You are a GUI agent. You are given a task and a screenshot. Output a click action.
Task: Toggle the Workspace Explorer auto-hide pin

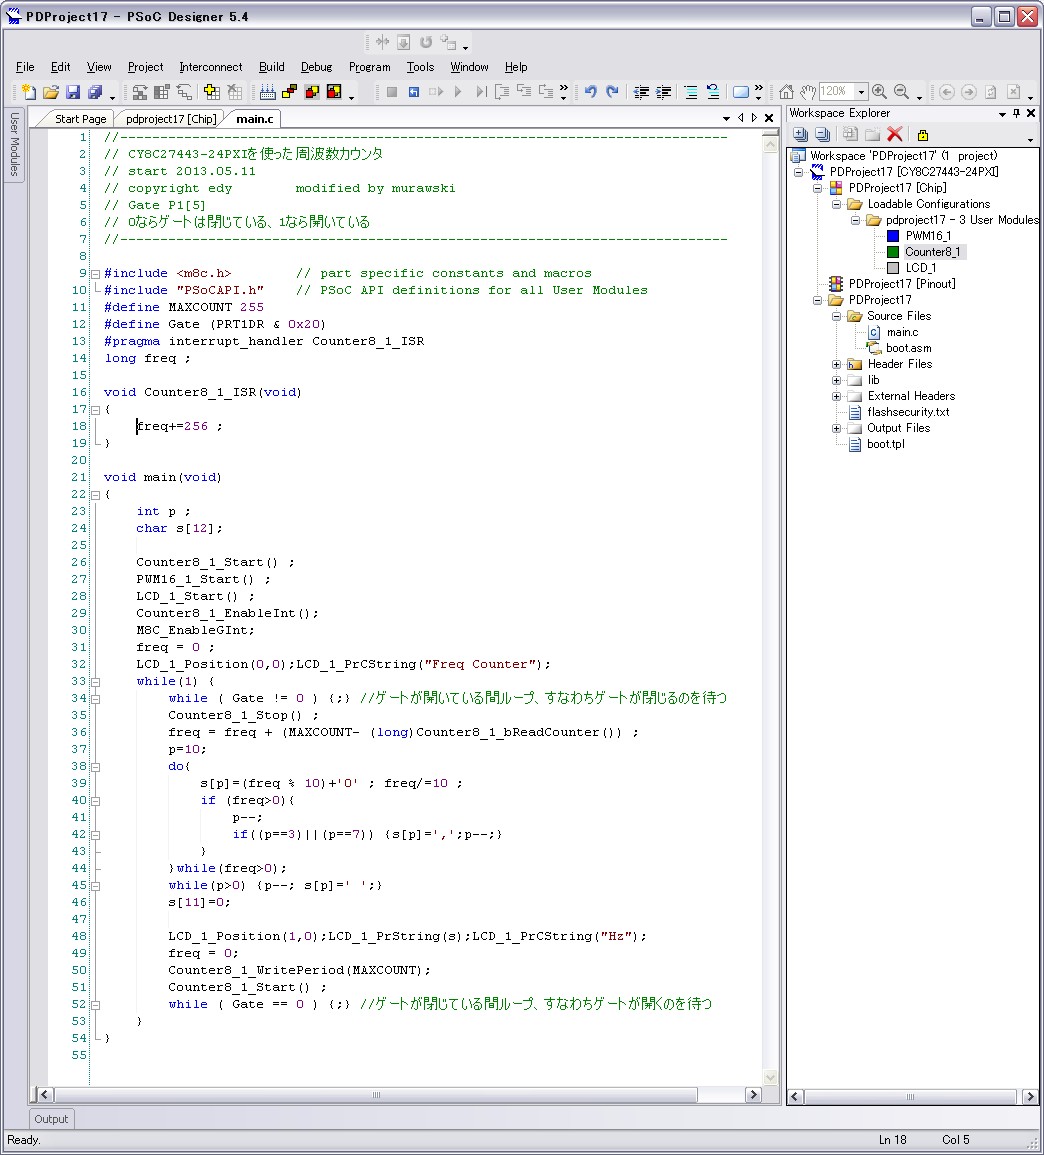click(1017, 114)
